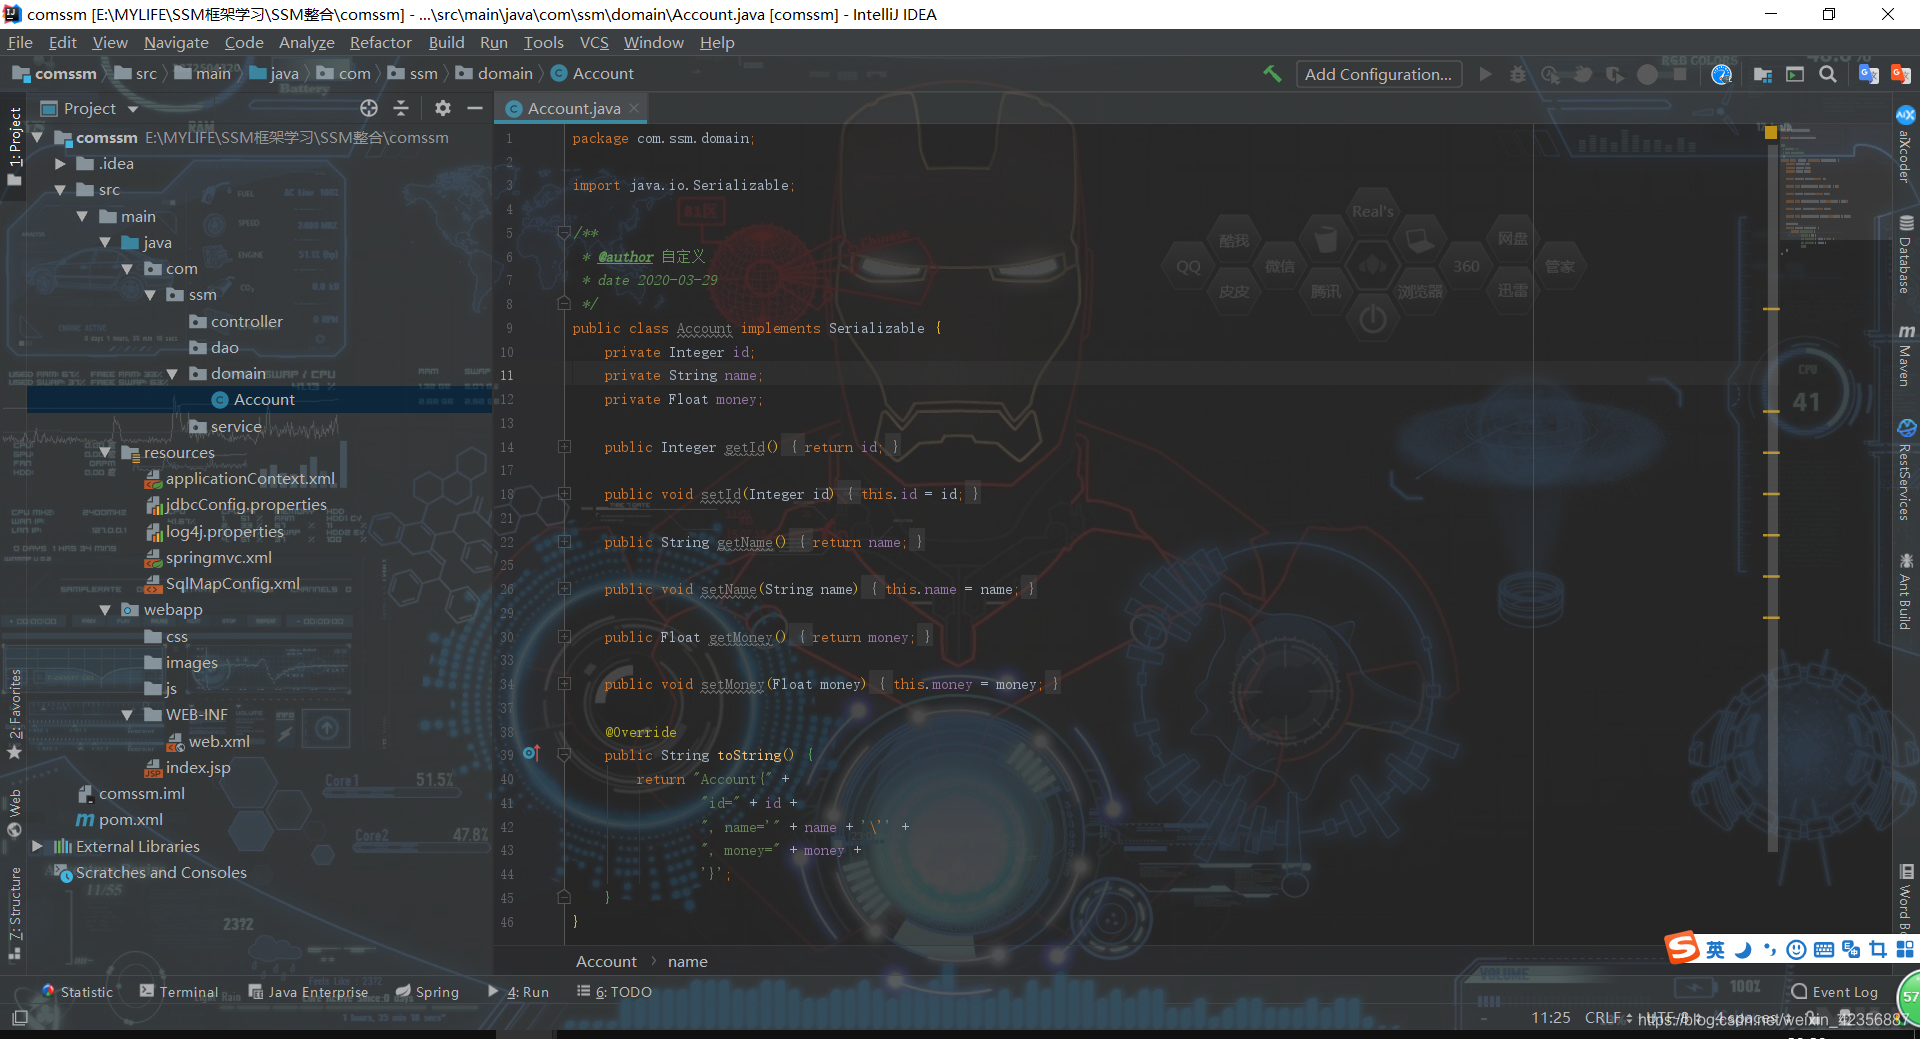Open the VCS menu

click(594, 42)
